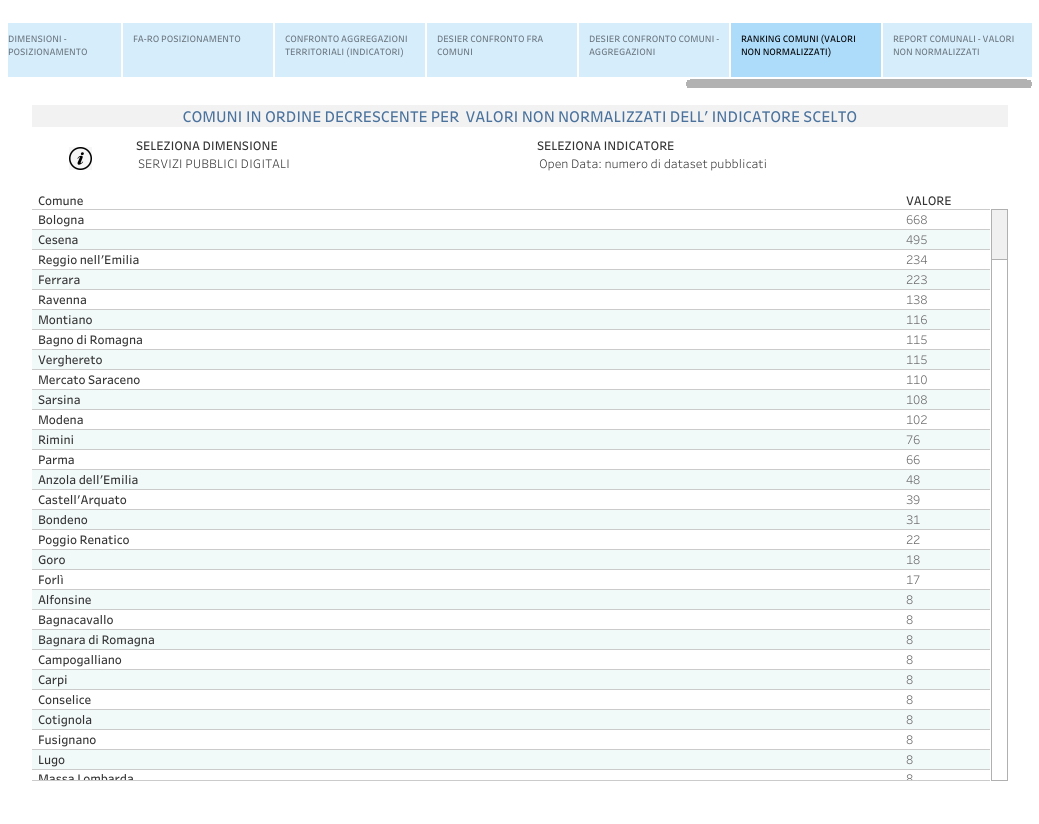1039x824 pixels.
Task: Open Report Comunali - Valori Non Normalizzati tab
Action: pyautogui.click(x=957, y=50)
